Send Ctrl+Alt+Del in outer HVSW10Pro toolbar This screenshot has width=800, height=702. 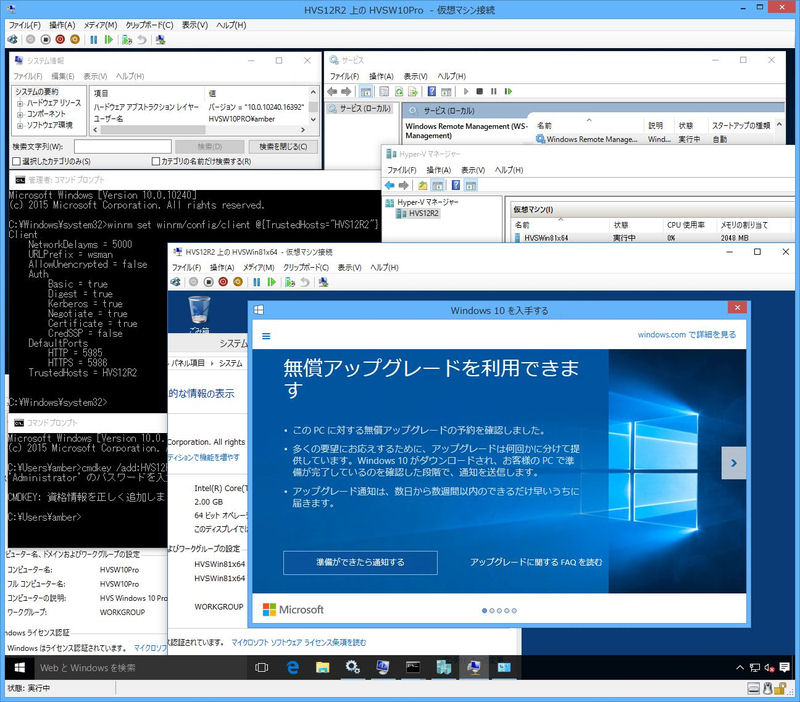(x=12, y=40)
